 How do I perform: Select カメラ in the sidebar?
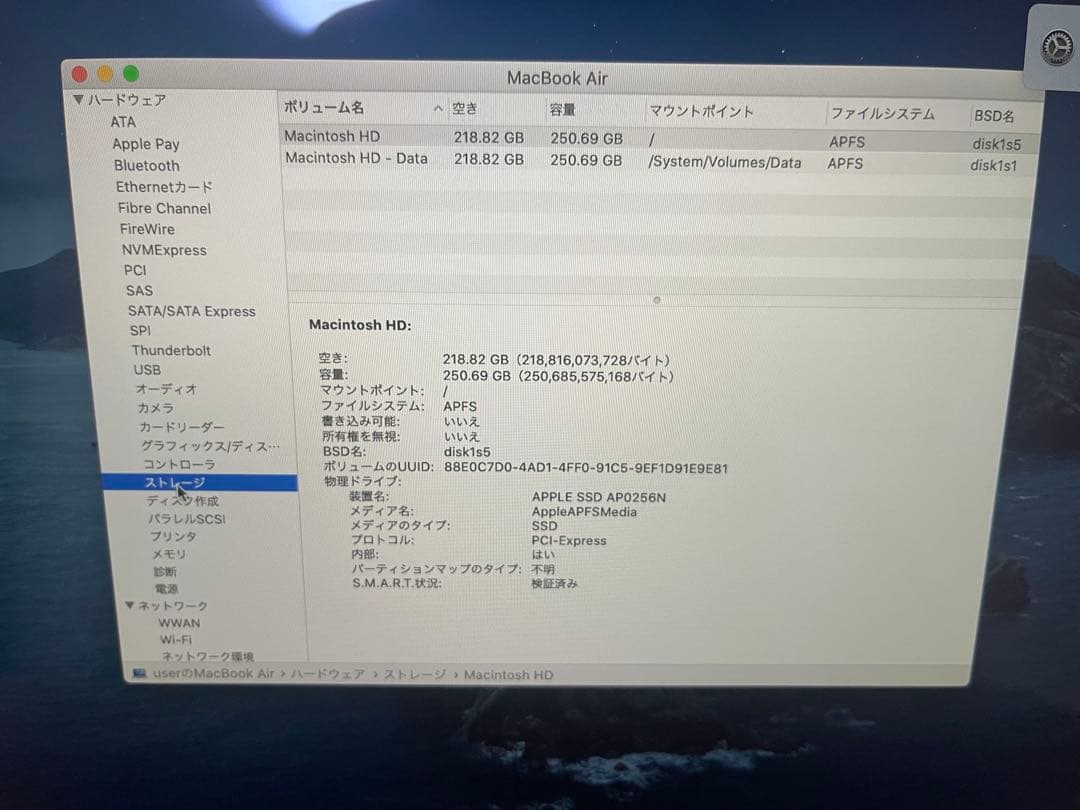155,408
